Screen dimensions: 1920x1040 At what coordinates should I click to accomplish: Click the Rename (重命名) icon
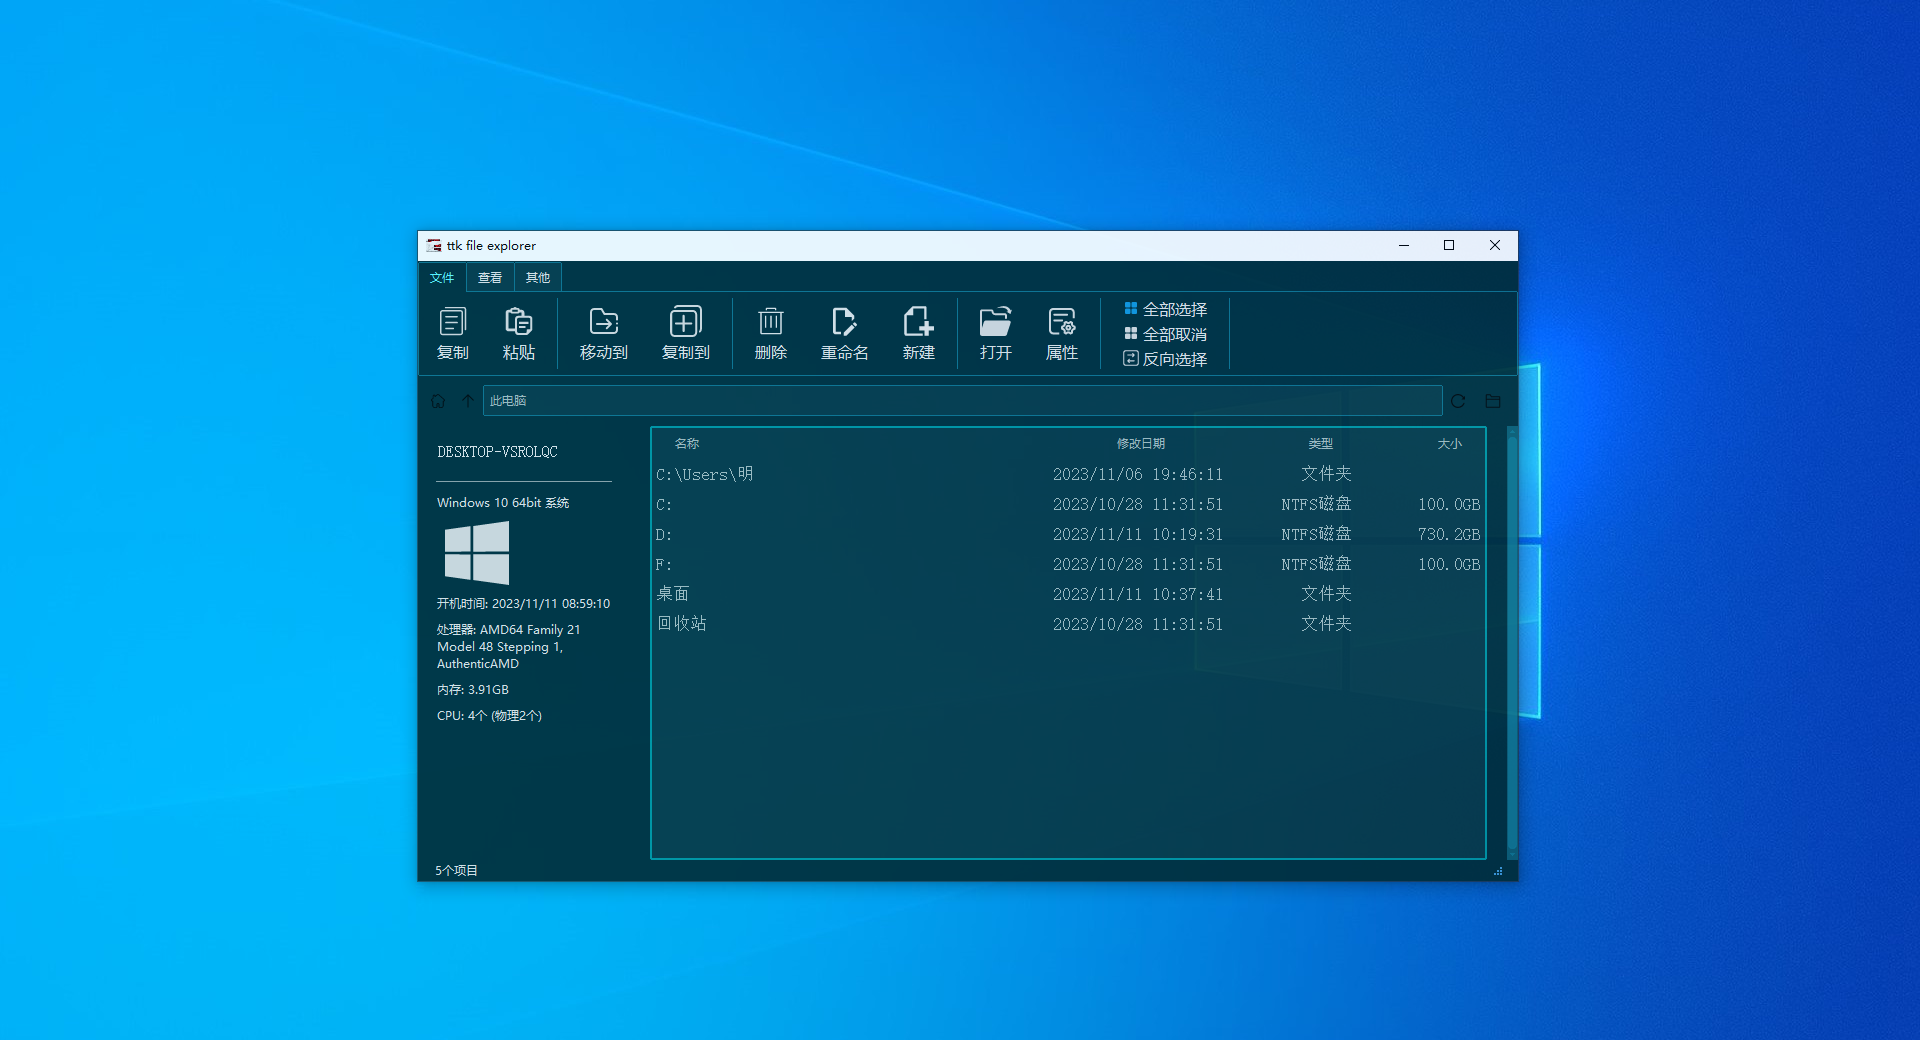click(844, 322)
